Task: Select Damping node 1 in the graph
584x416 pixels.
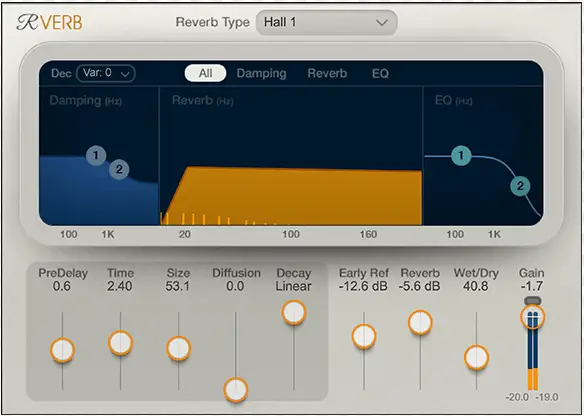Action: (x=96, y=155)
